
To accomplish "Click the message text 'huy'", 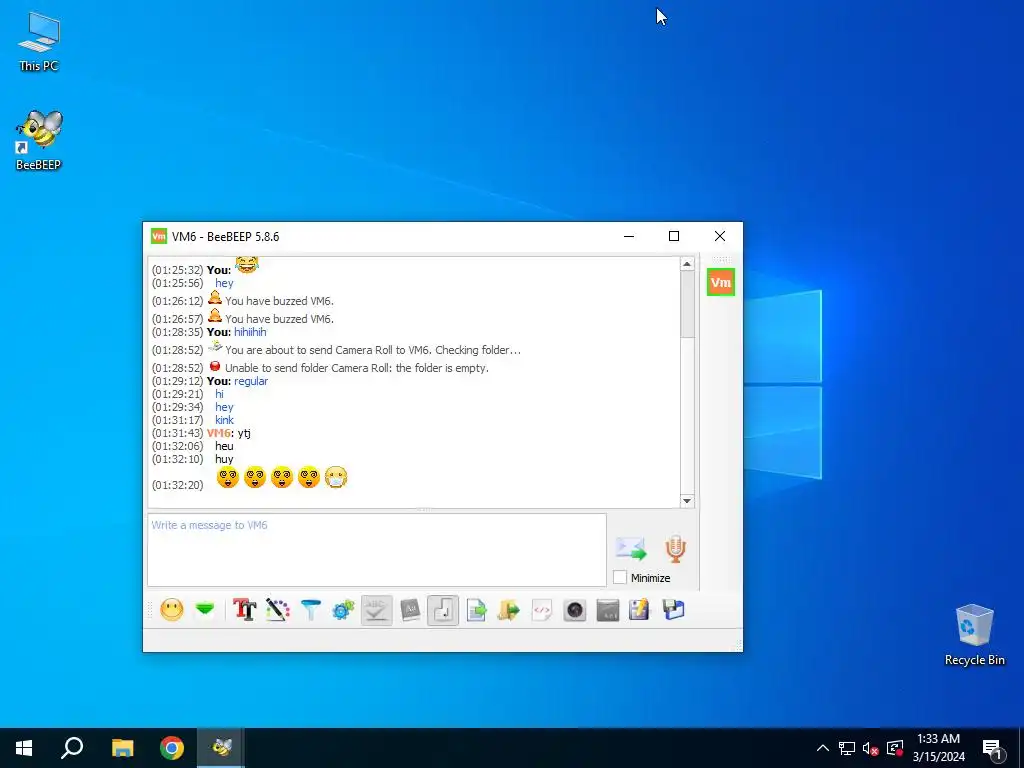I will click(x=224, y=459).
